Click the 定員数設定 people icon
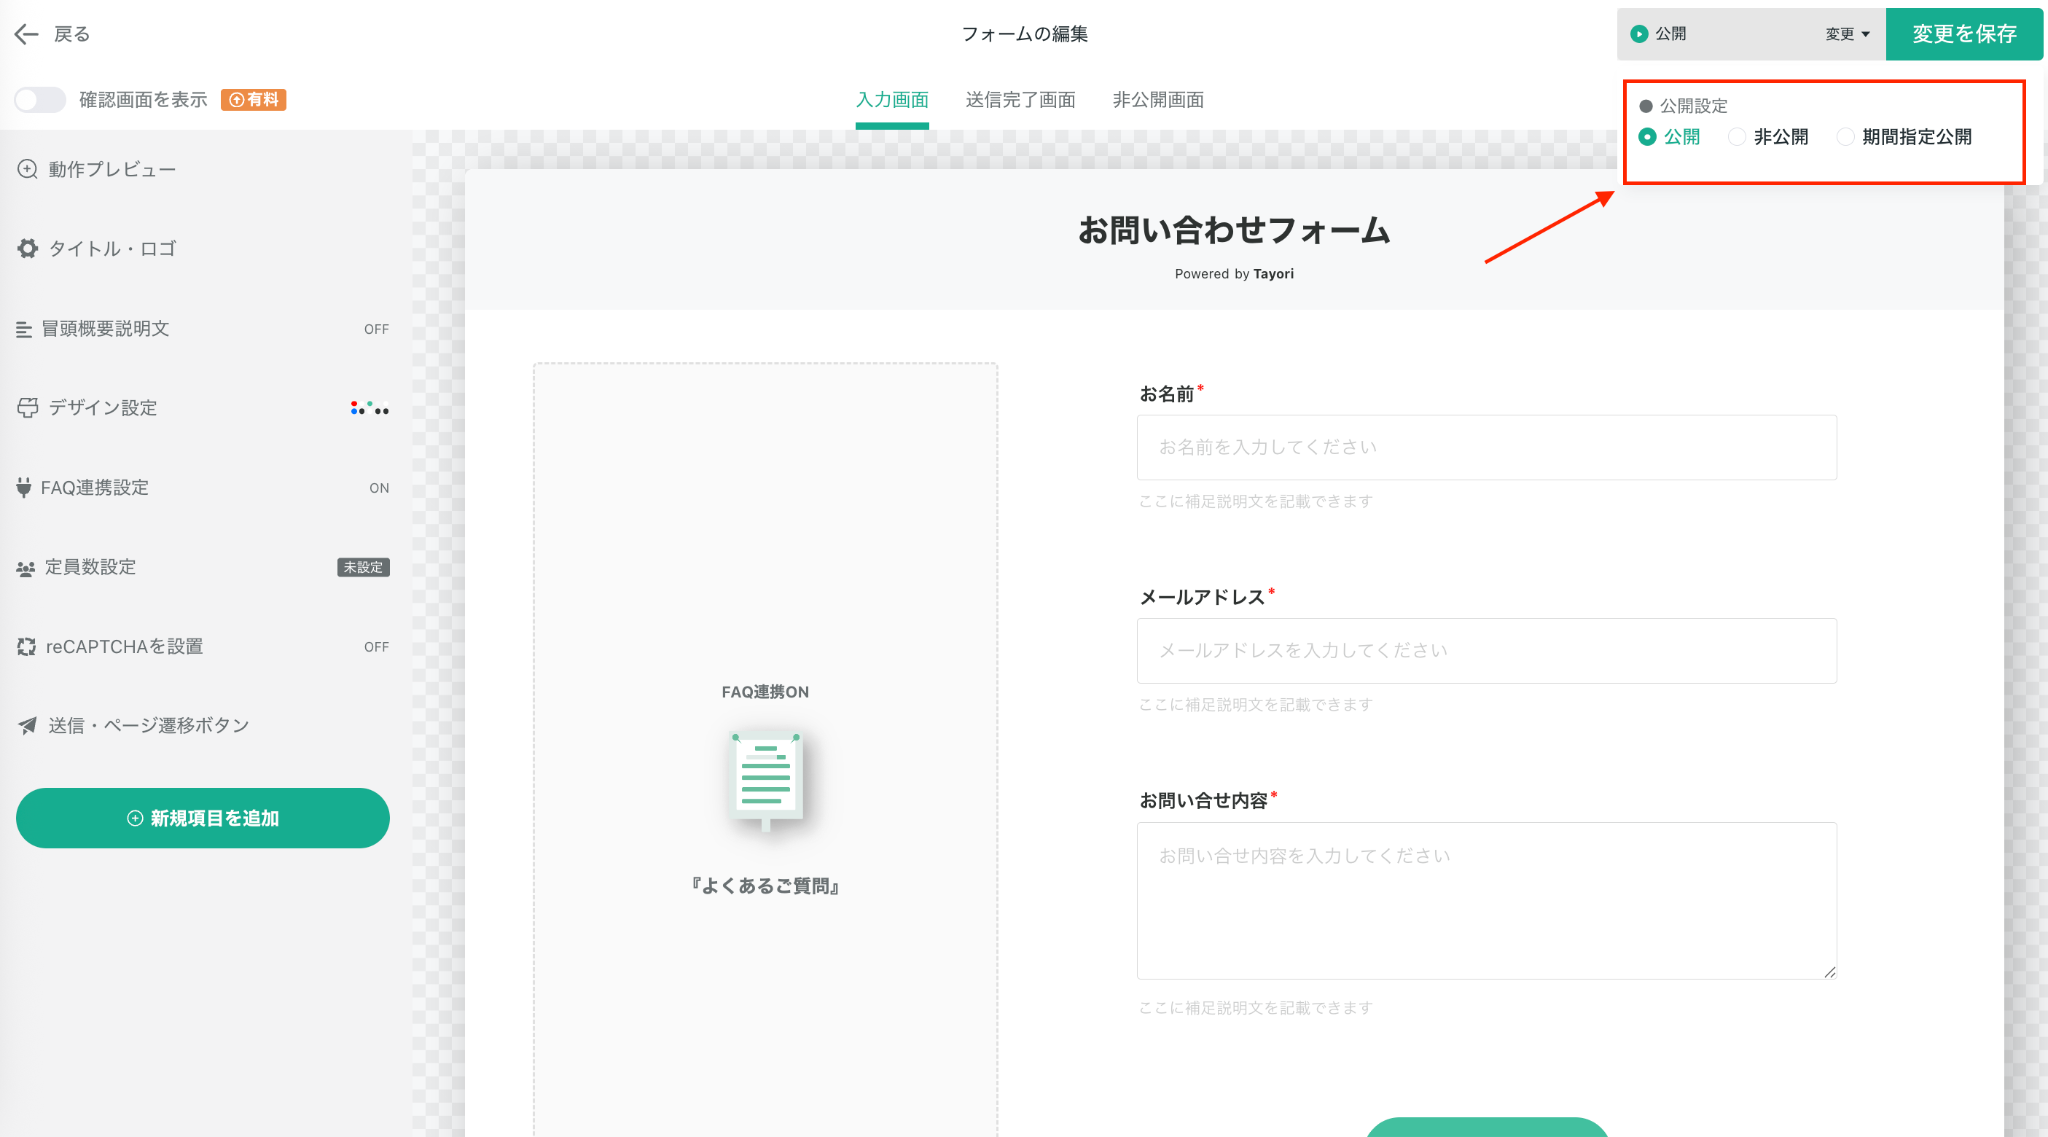 (x=26, y=568)
